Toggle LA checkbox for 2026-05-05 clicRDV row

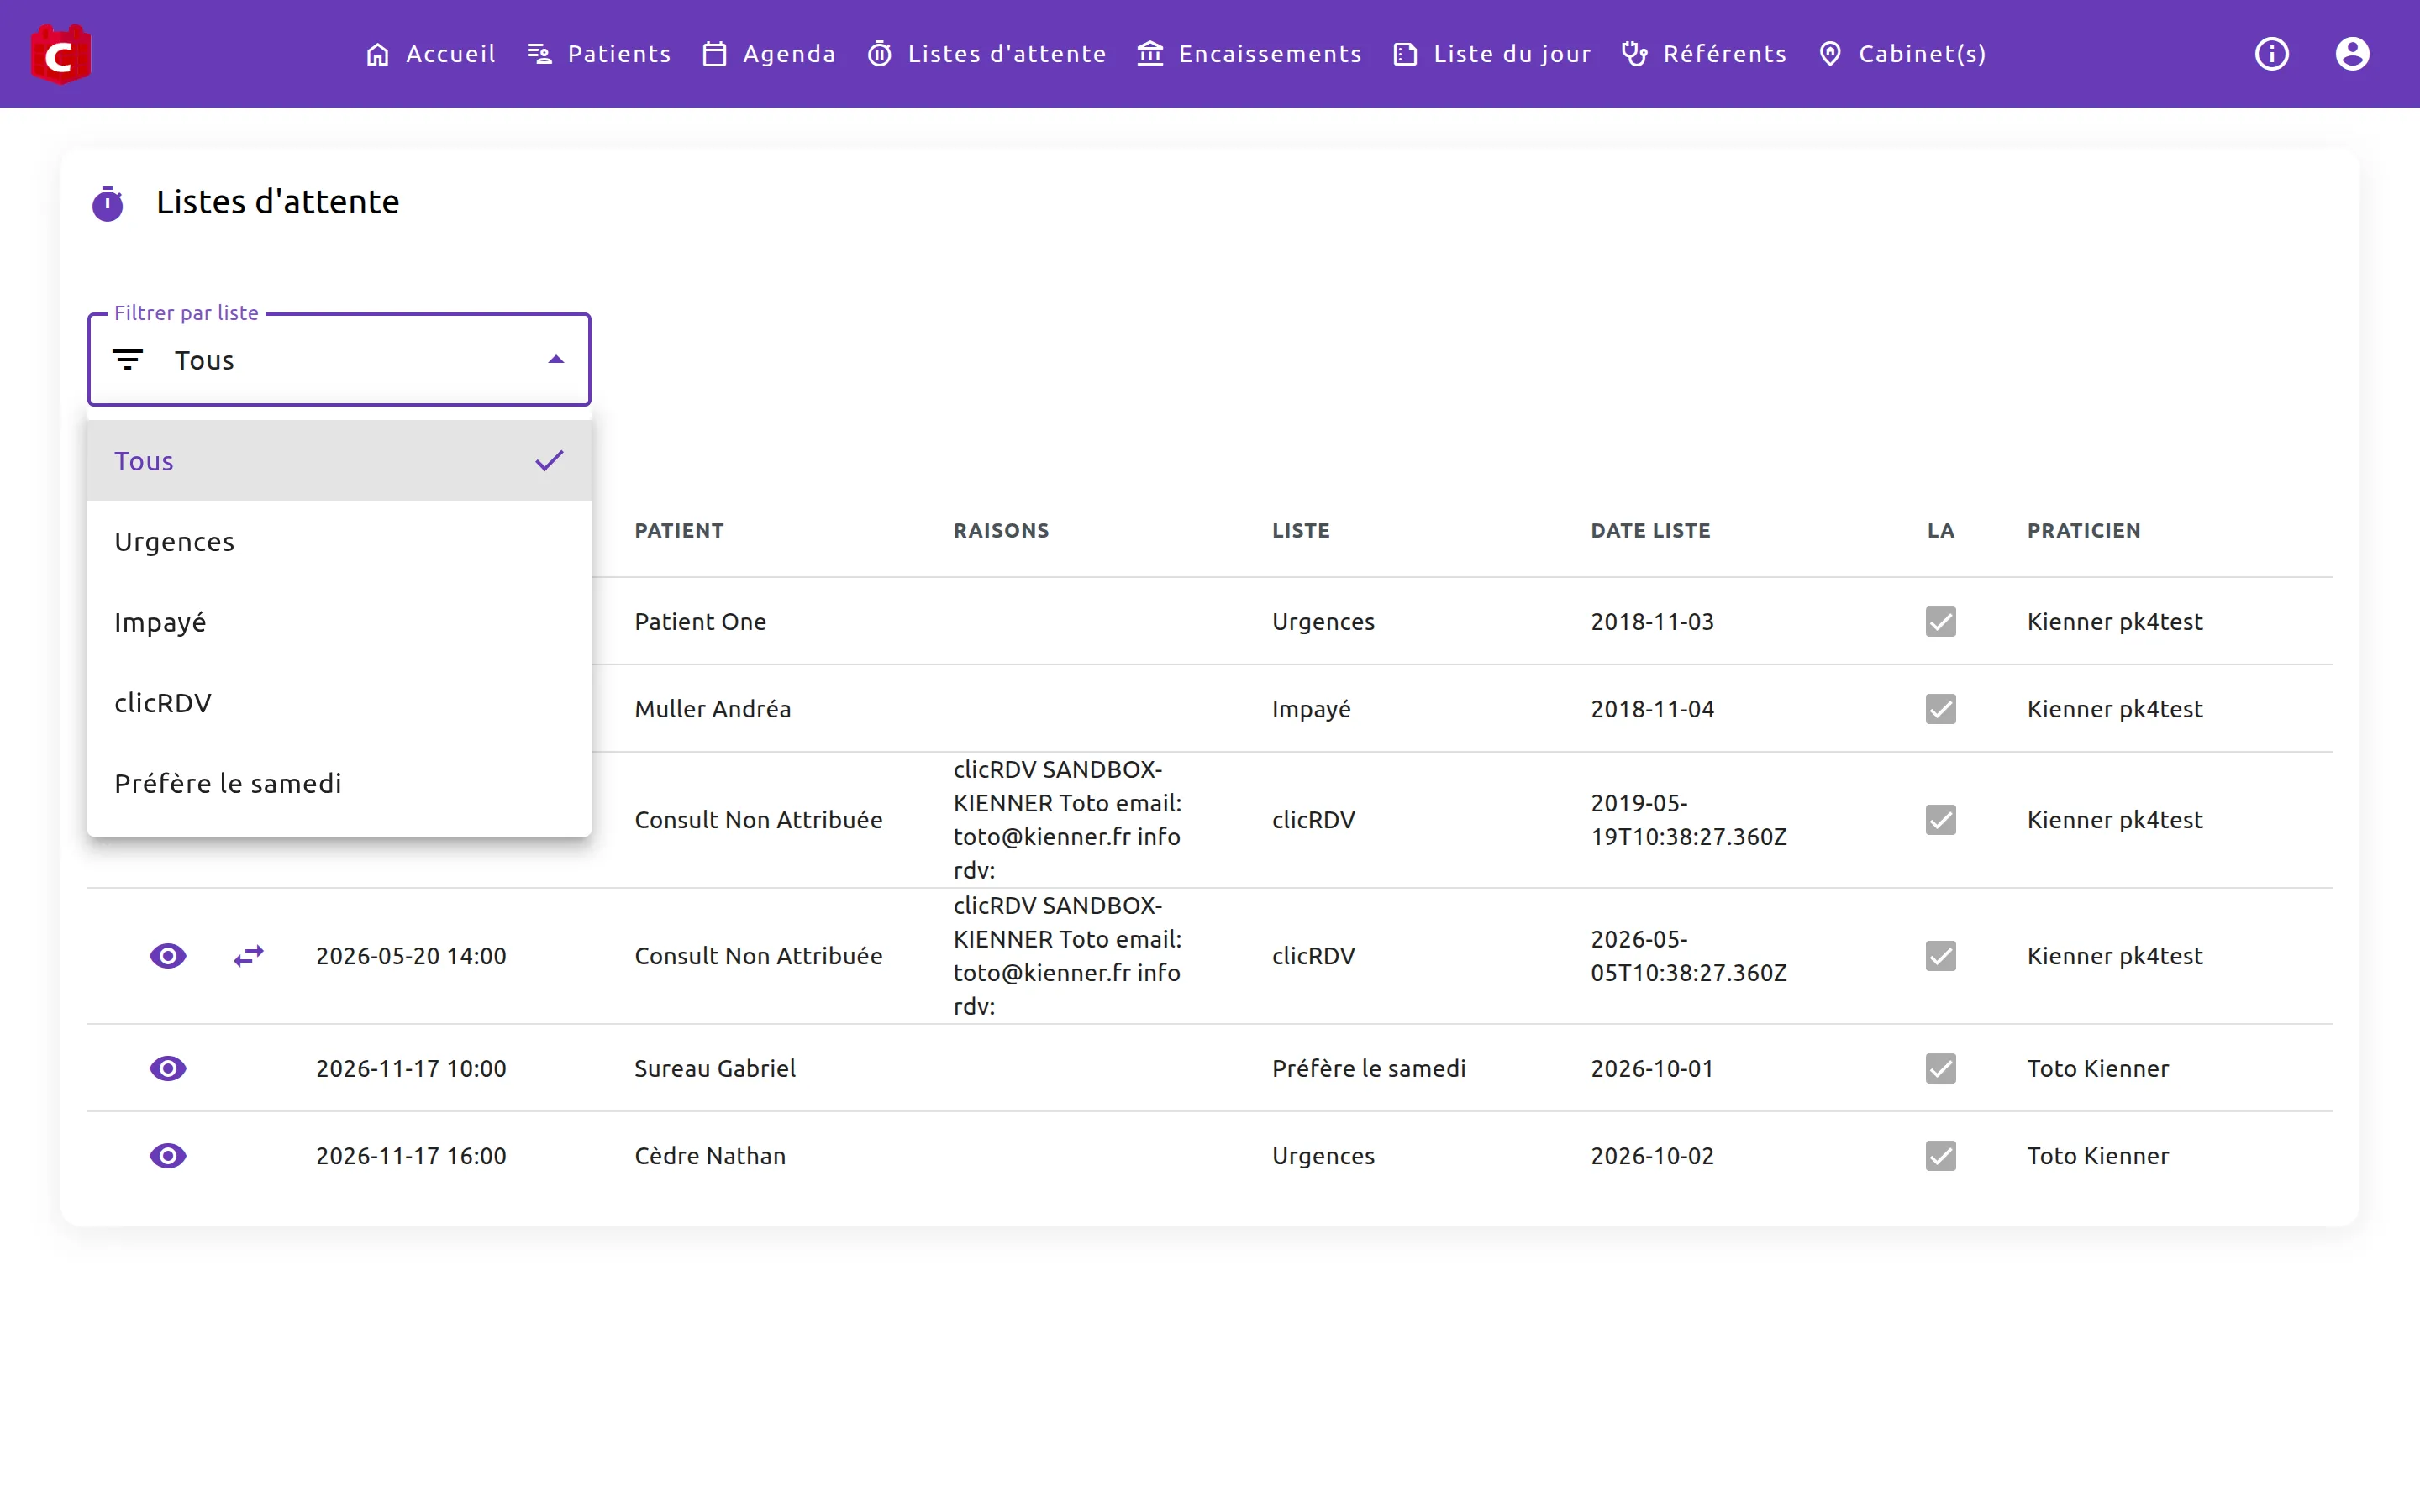click(x=1941, y=956)
